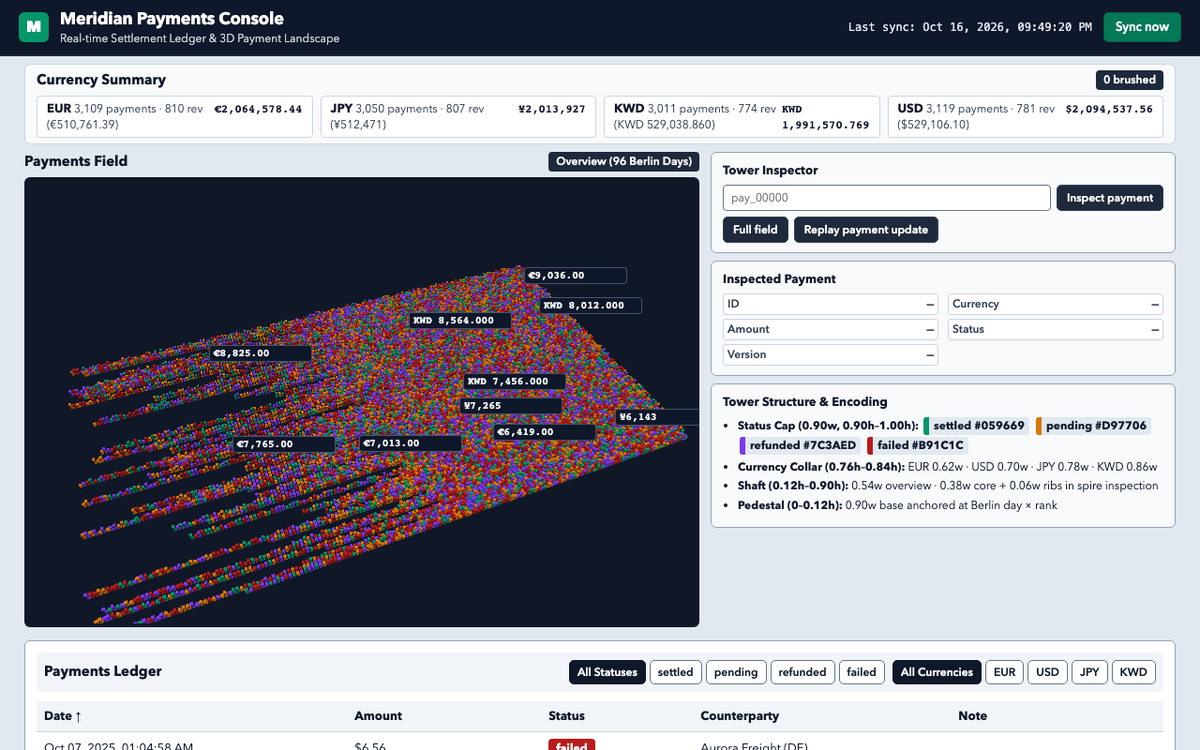Click the pending orange color swatch
The width and height of the screenshot is (1200, 750).
point(1039,426)
